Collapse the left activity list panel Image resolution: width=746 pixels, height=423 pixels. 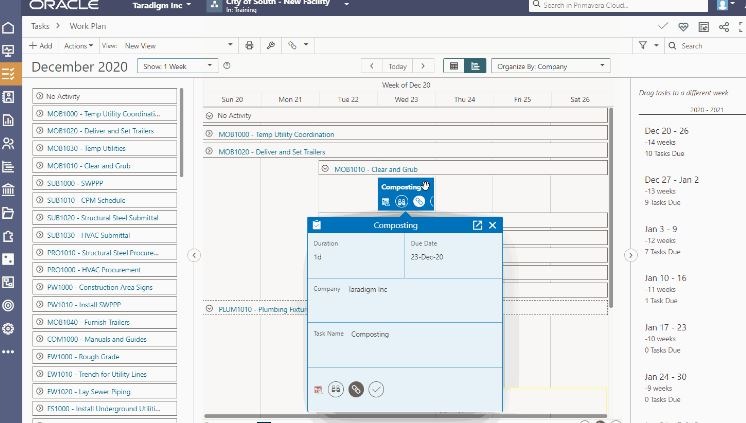pyautogui.click(x=194, y=255)
